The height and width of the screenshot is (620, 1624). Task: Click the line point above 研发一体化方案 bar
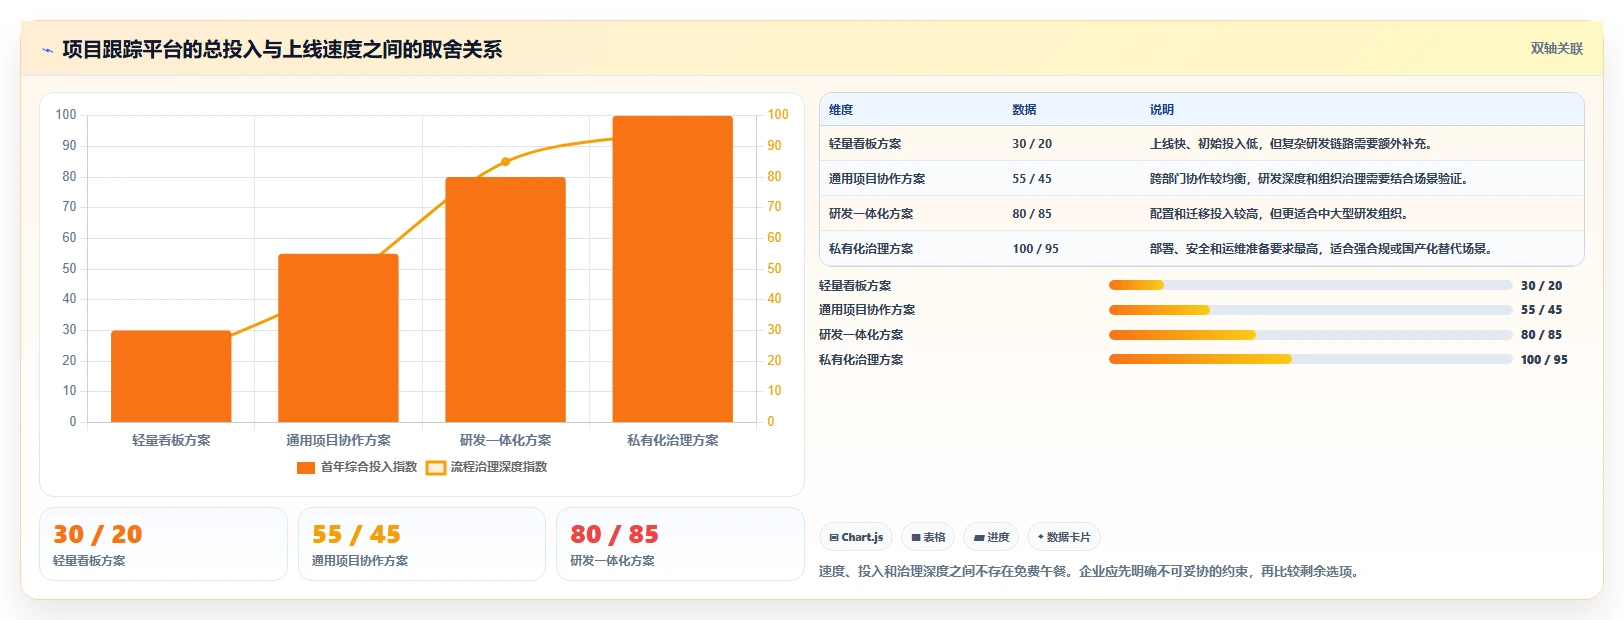point(505,161)
